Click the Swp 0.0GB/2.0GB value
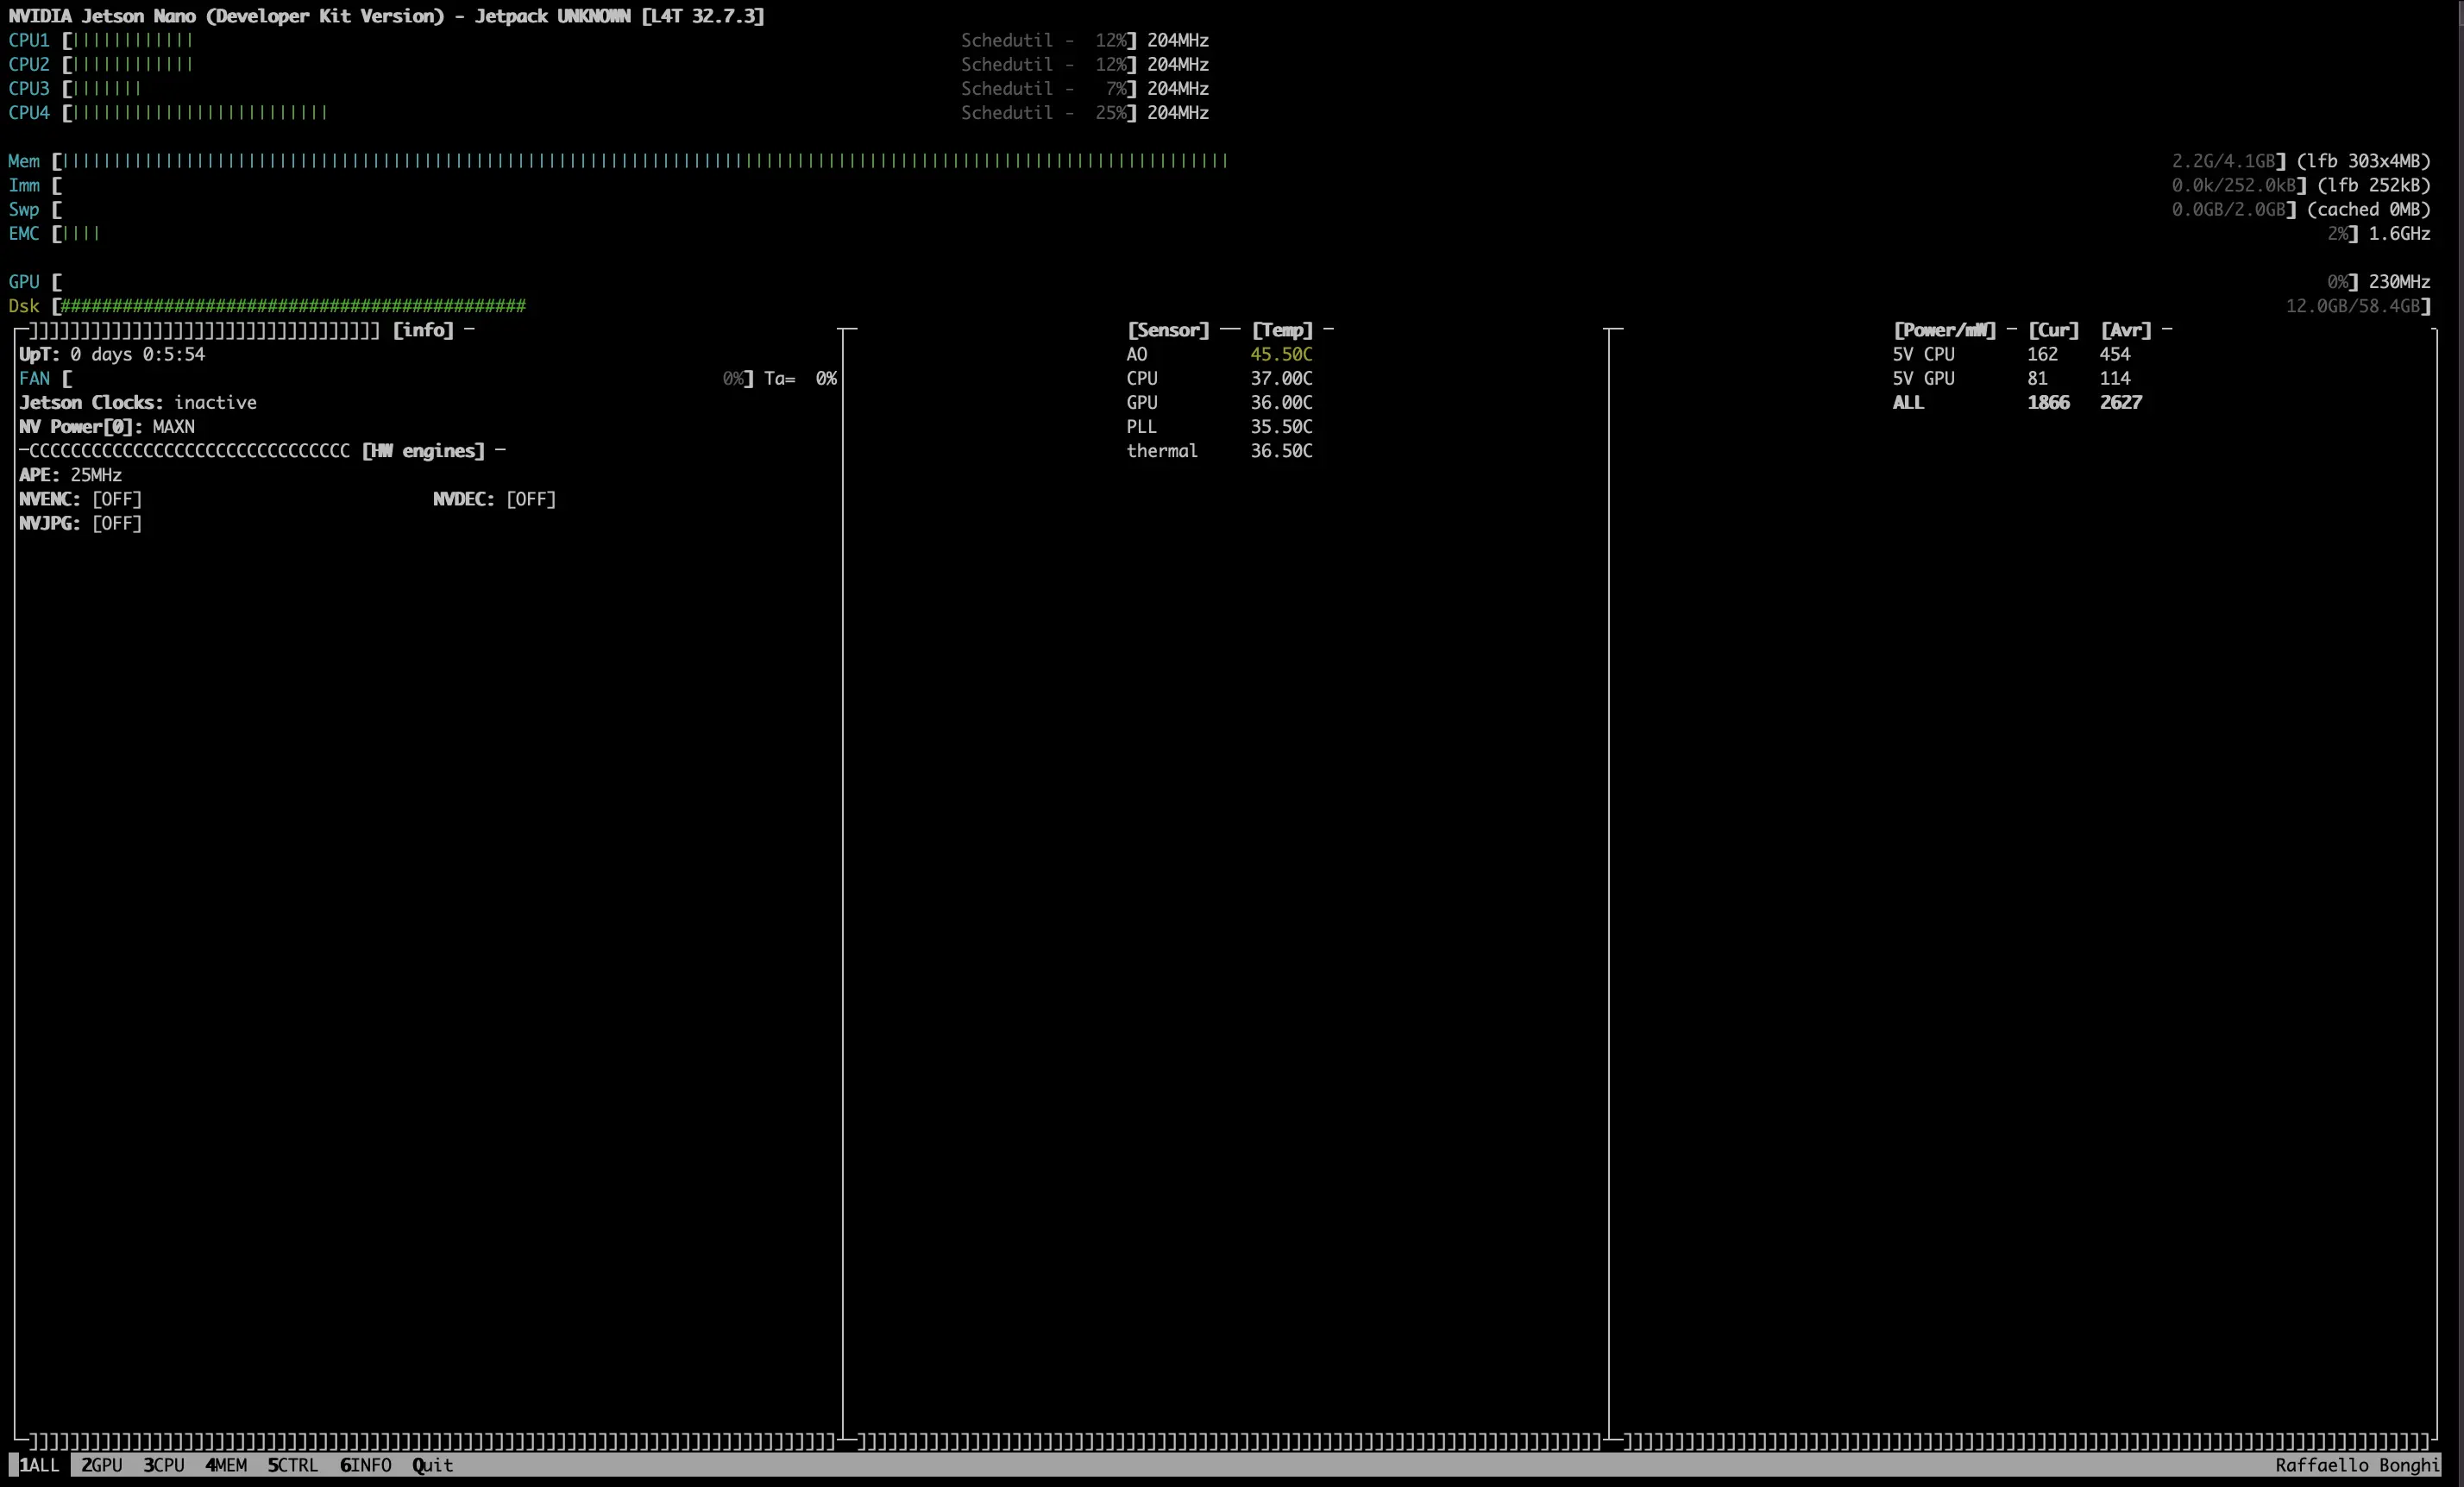Viewport: 2464px width, 1487px height. 2229,210
